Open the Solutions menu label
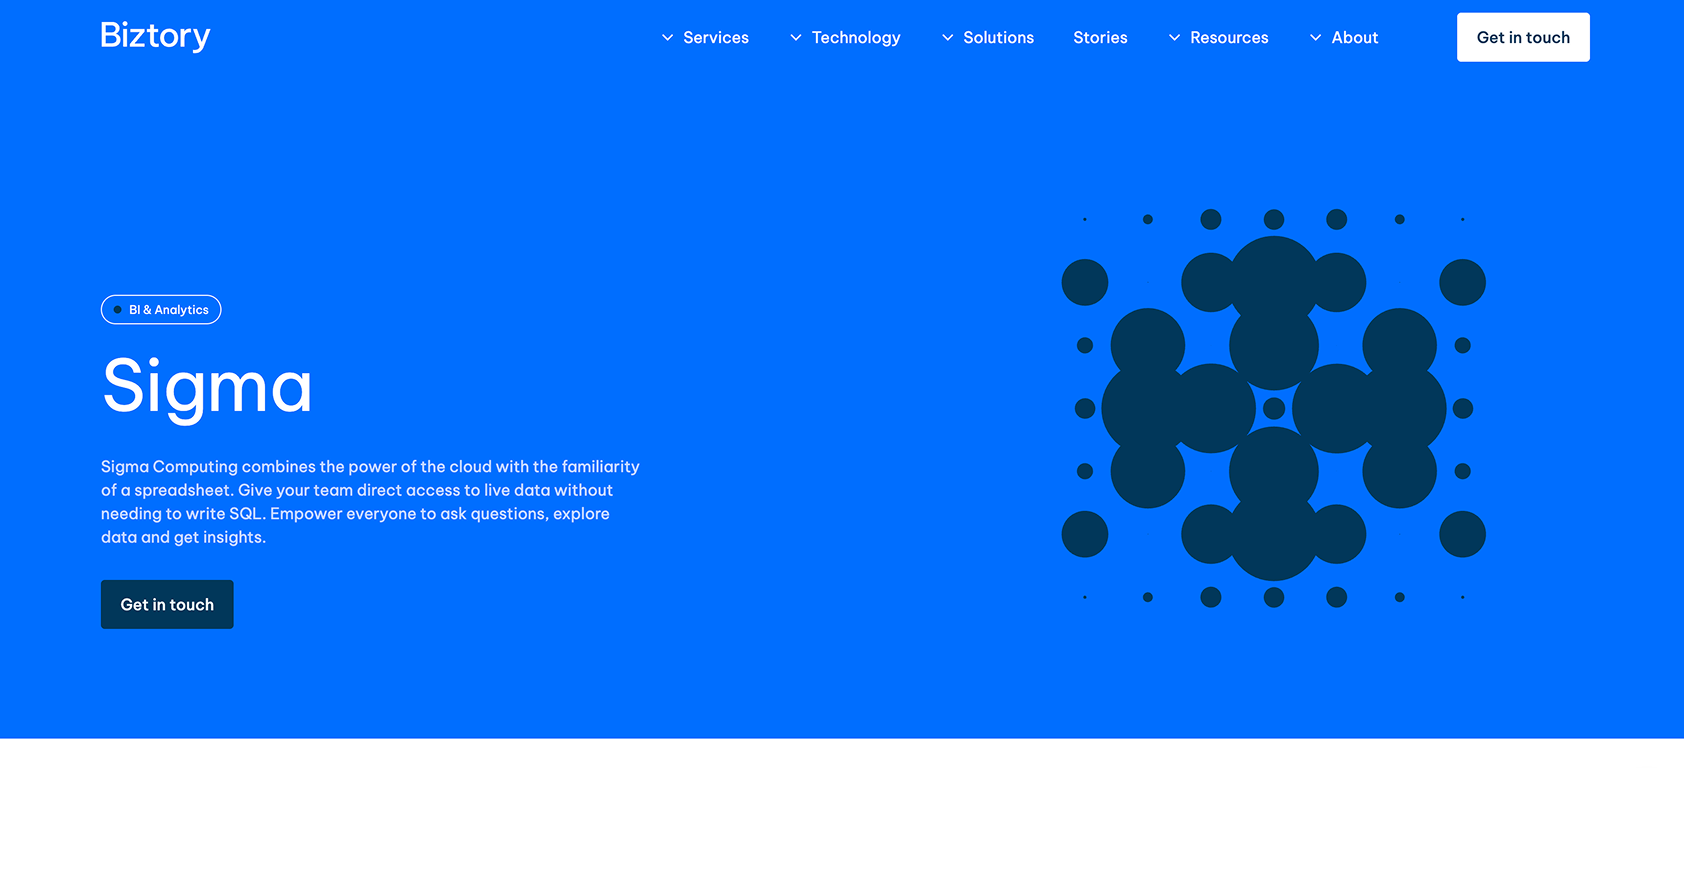Screen dimensions: 1684x884 pyautogui.click(x=999, y=38)
